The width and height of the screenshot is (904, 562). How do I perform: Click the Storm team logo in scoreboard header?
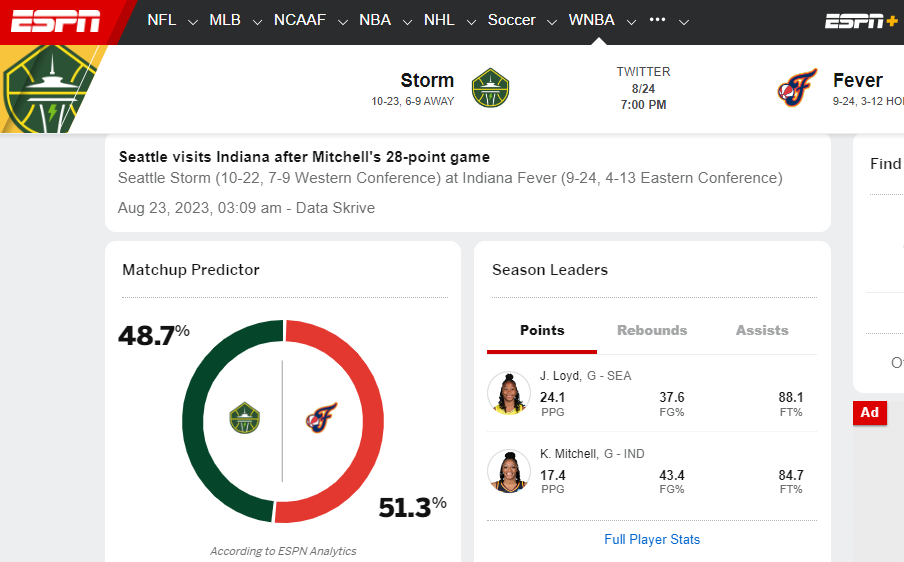490,88
